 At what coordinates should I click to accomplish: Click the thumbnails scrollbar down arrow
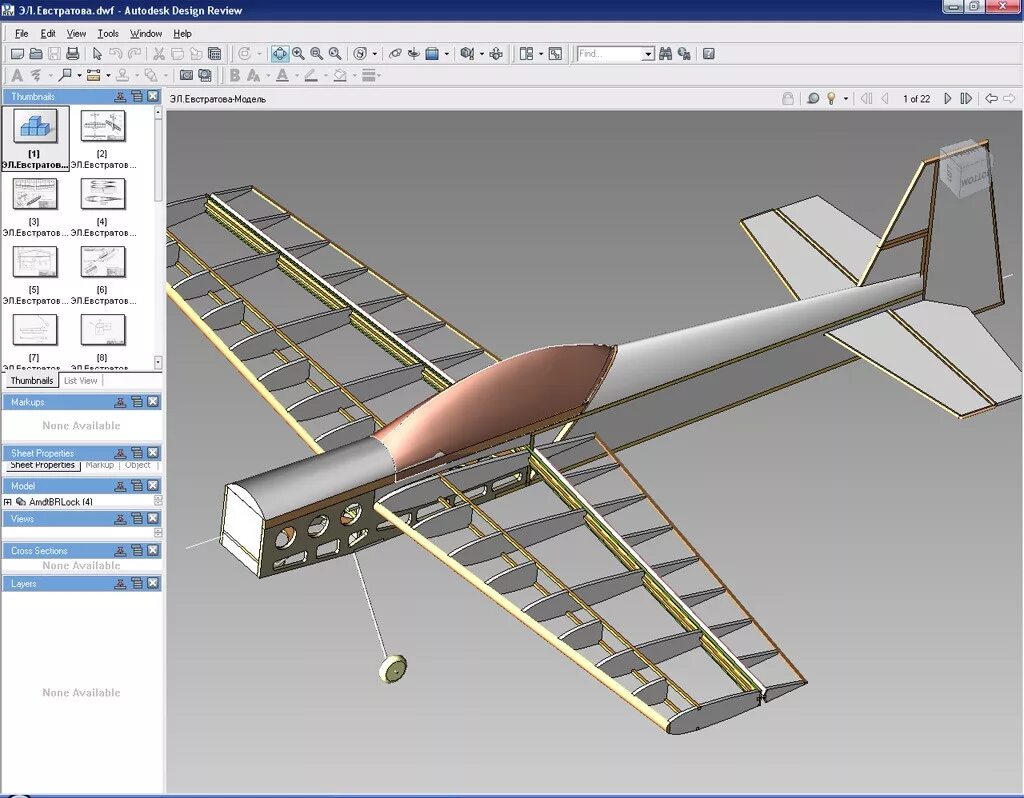point(157,362)
